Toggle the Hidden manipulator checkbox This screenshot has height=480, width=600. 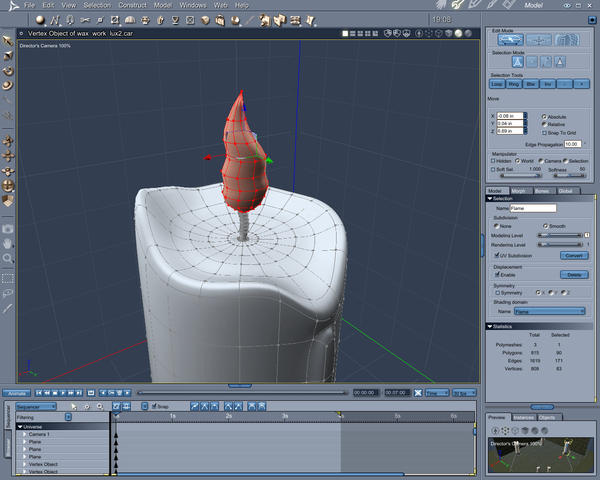pos(493,161)
